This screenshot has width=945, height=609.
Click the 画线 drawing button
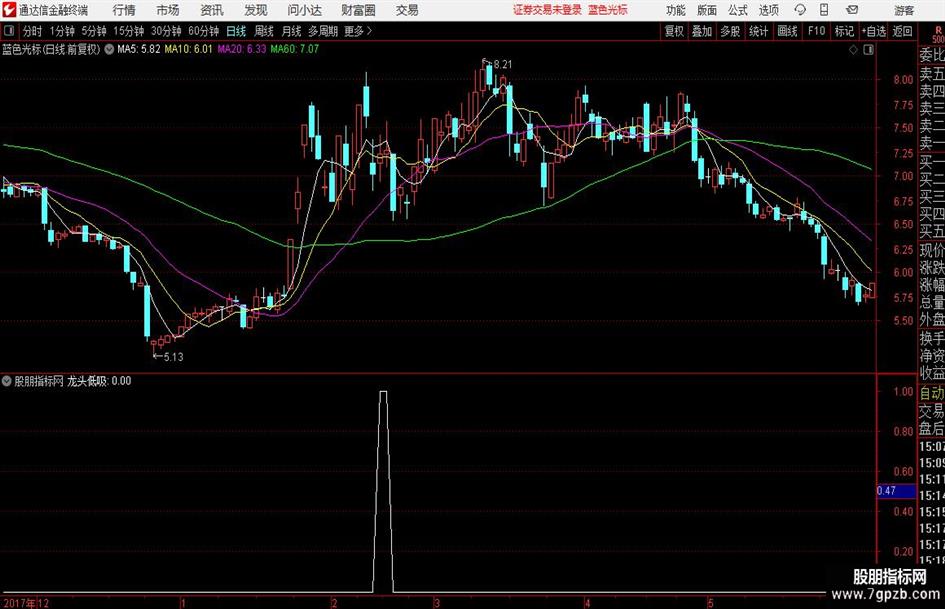coord(788,31)
